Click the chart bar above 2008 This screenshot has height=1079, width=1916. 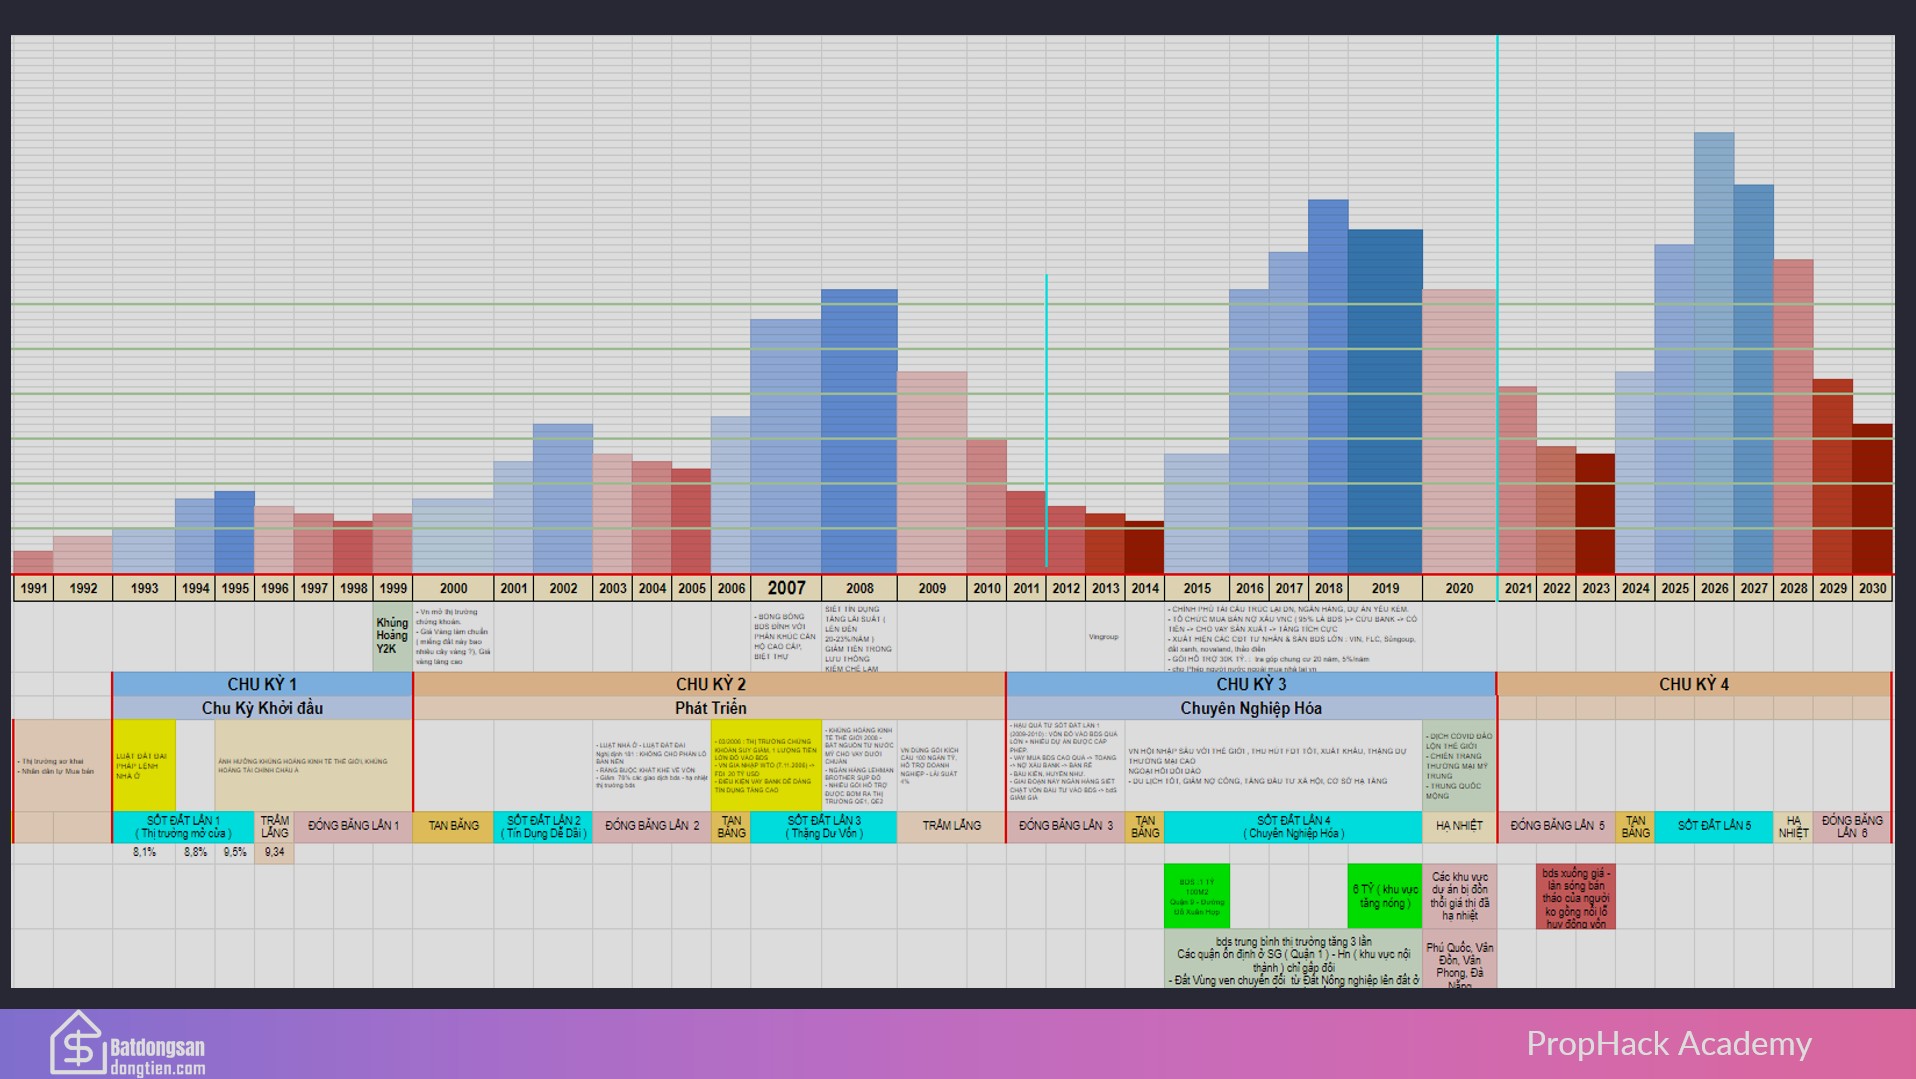point(859,432)
